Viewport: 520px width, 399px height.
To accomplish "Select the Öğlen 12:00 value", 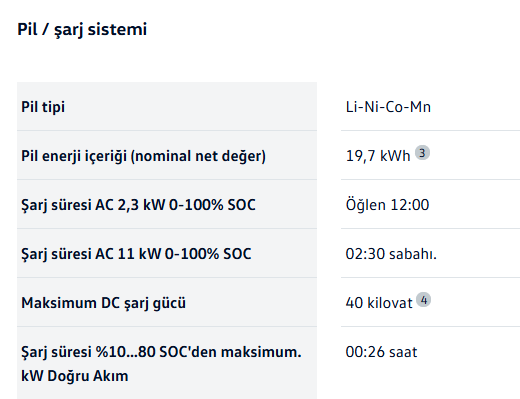I will click(x=387, y=205).
